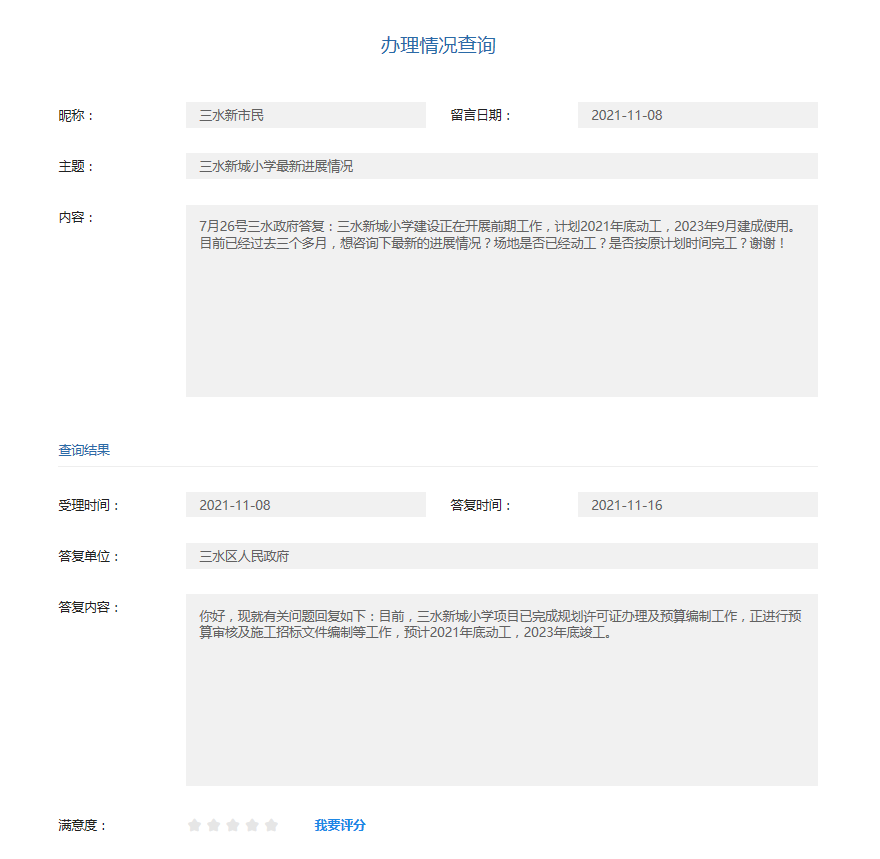
Task: Click the 办理情况查询 page title
Action: (438, 45)
